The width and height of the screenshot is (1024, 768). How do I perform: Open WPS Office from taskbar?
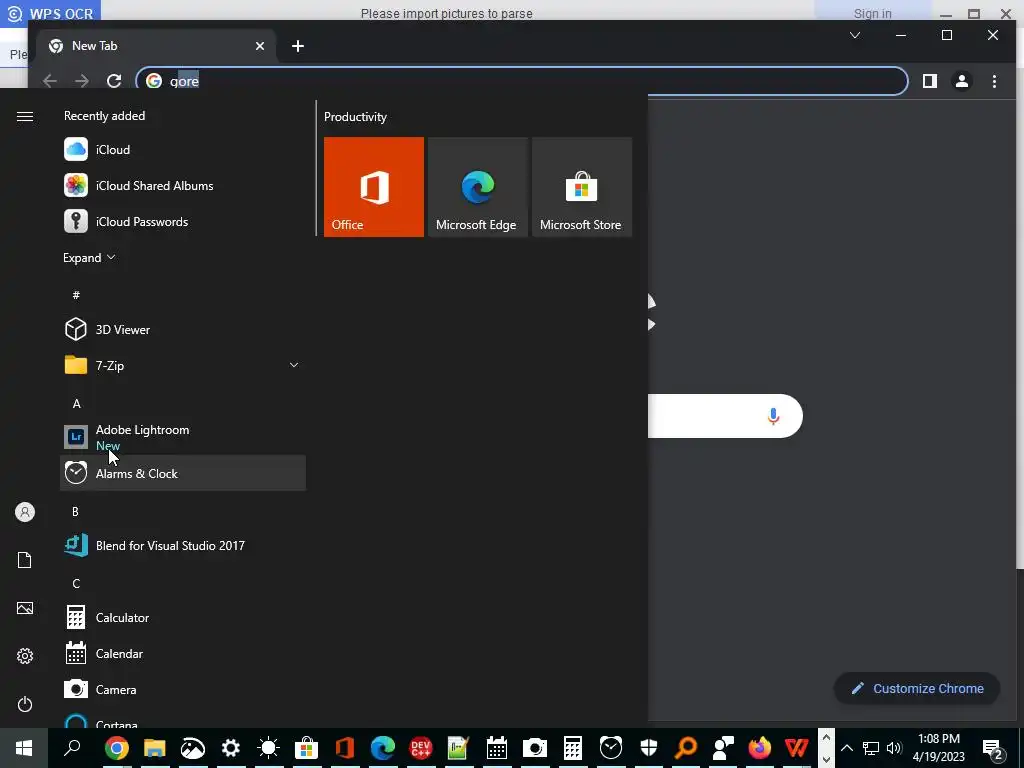point(797,748)
